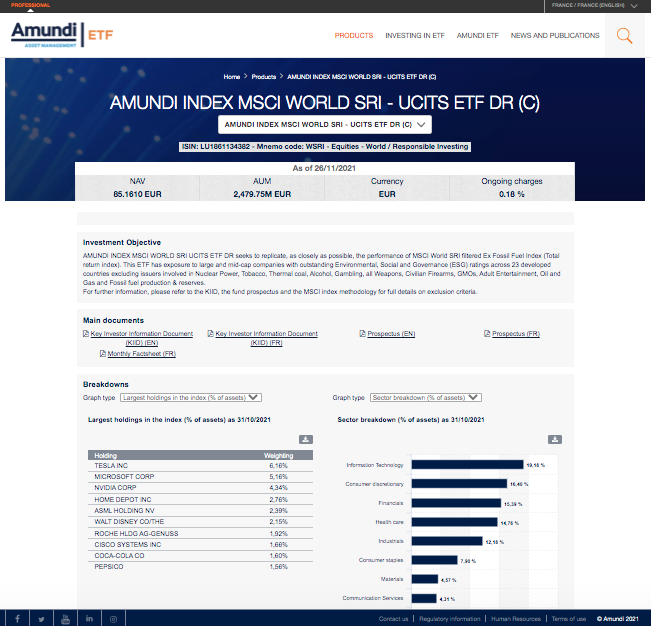
Task: Click the Consumer staples bar
Action: pyautogui.click(x=435, y=560)
